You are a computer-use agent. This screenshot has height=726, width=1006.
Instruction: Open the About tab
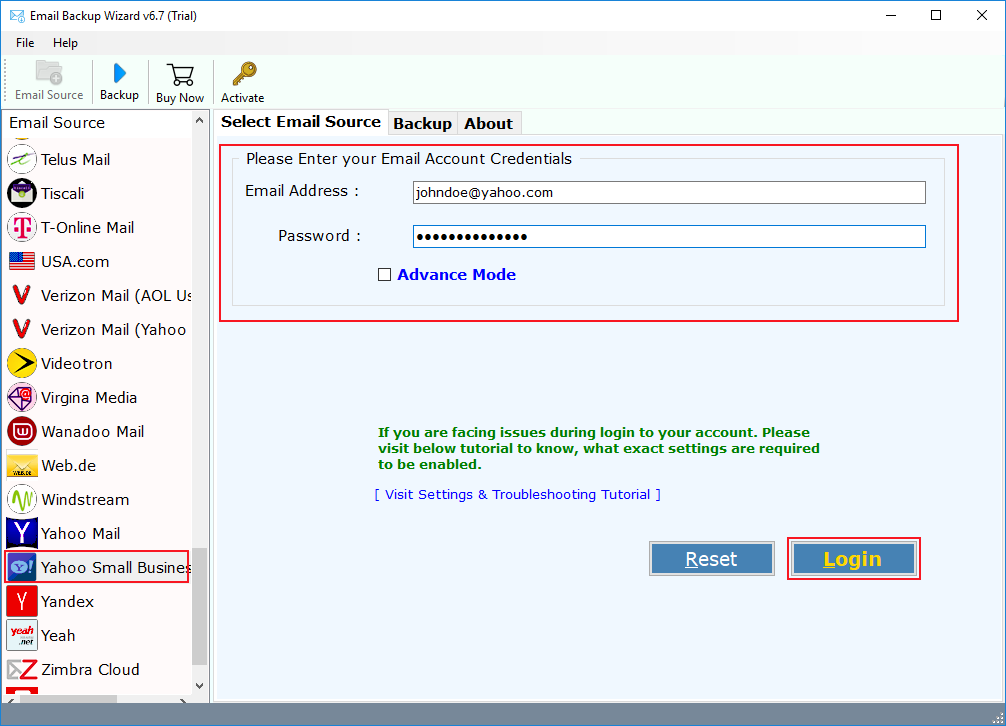(x=488, y=123)
